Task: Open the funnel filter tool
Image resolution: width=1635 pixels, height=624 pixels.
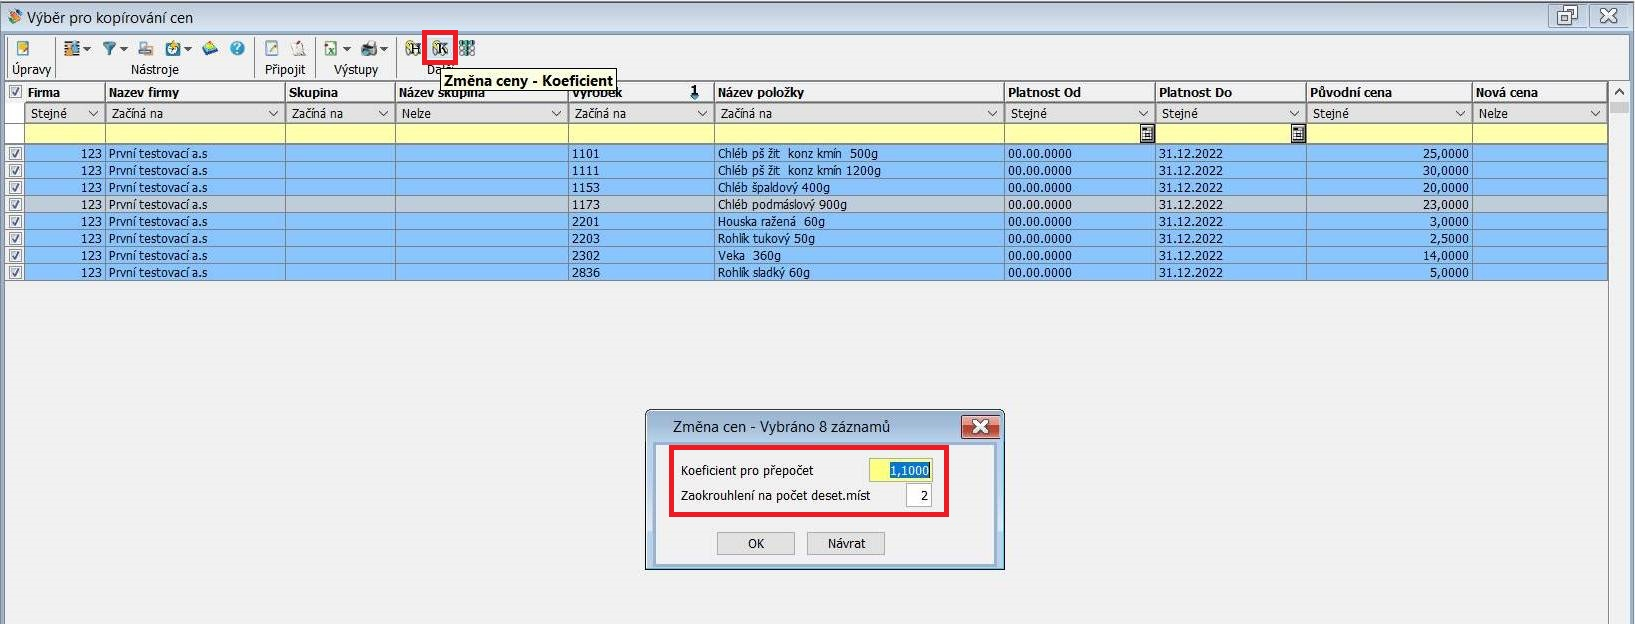Action: tap(110, 48)
